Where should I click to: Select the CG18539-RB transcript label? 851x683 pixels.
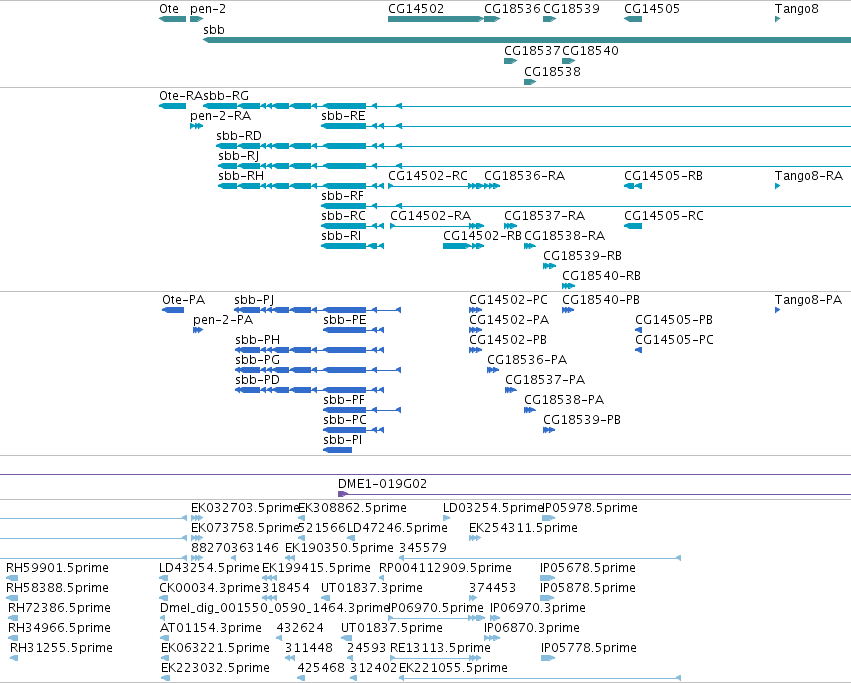click(x=582, y=256)
